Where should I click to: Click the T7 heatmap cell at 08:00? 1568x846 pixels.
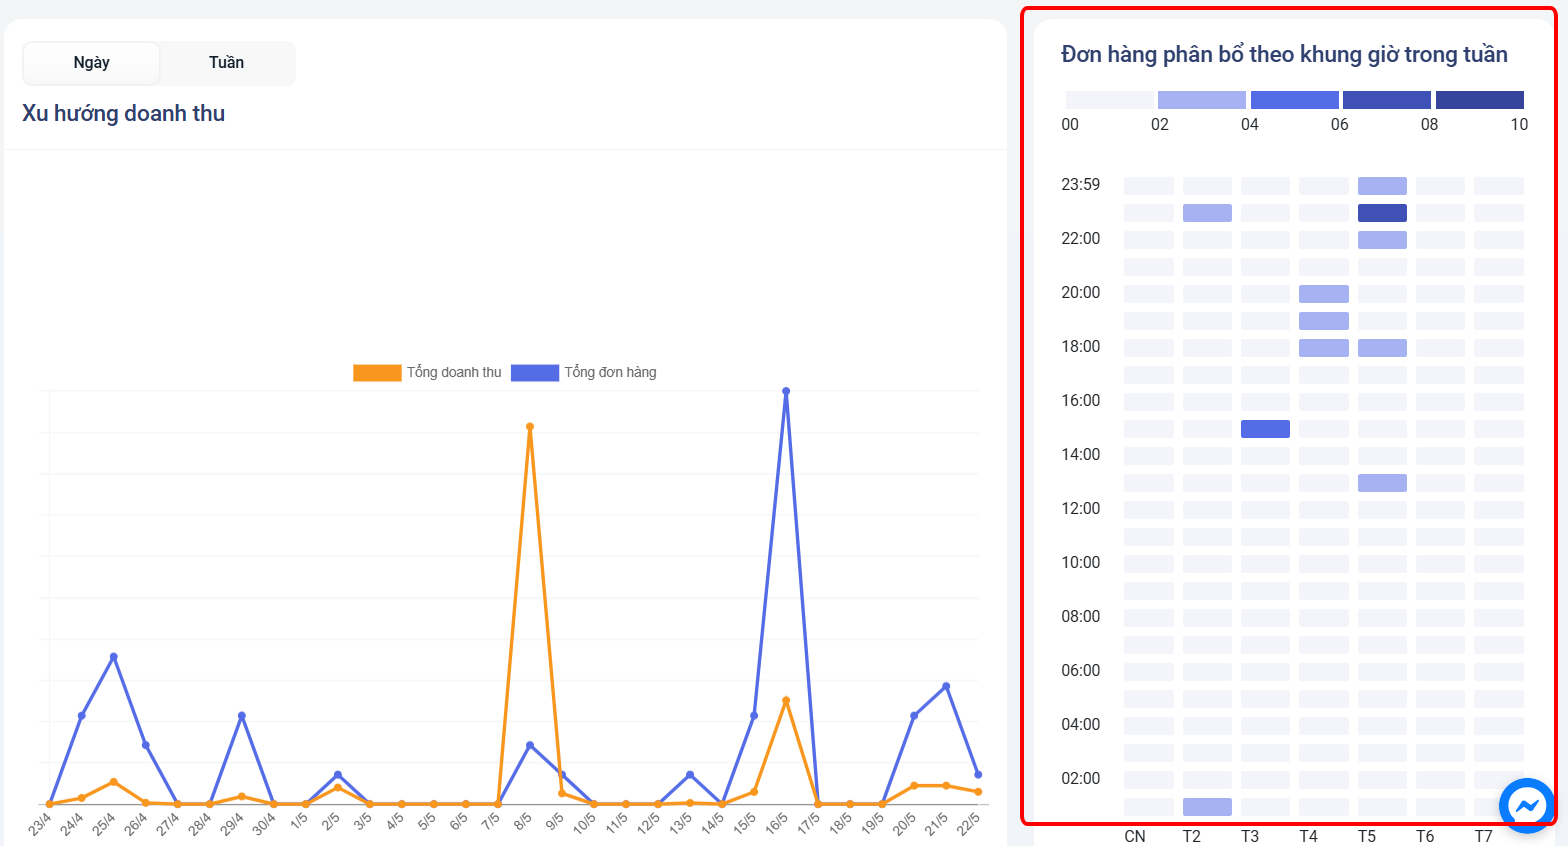click(x=1499, y=618)
